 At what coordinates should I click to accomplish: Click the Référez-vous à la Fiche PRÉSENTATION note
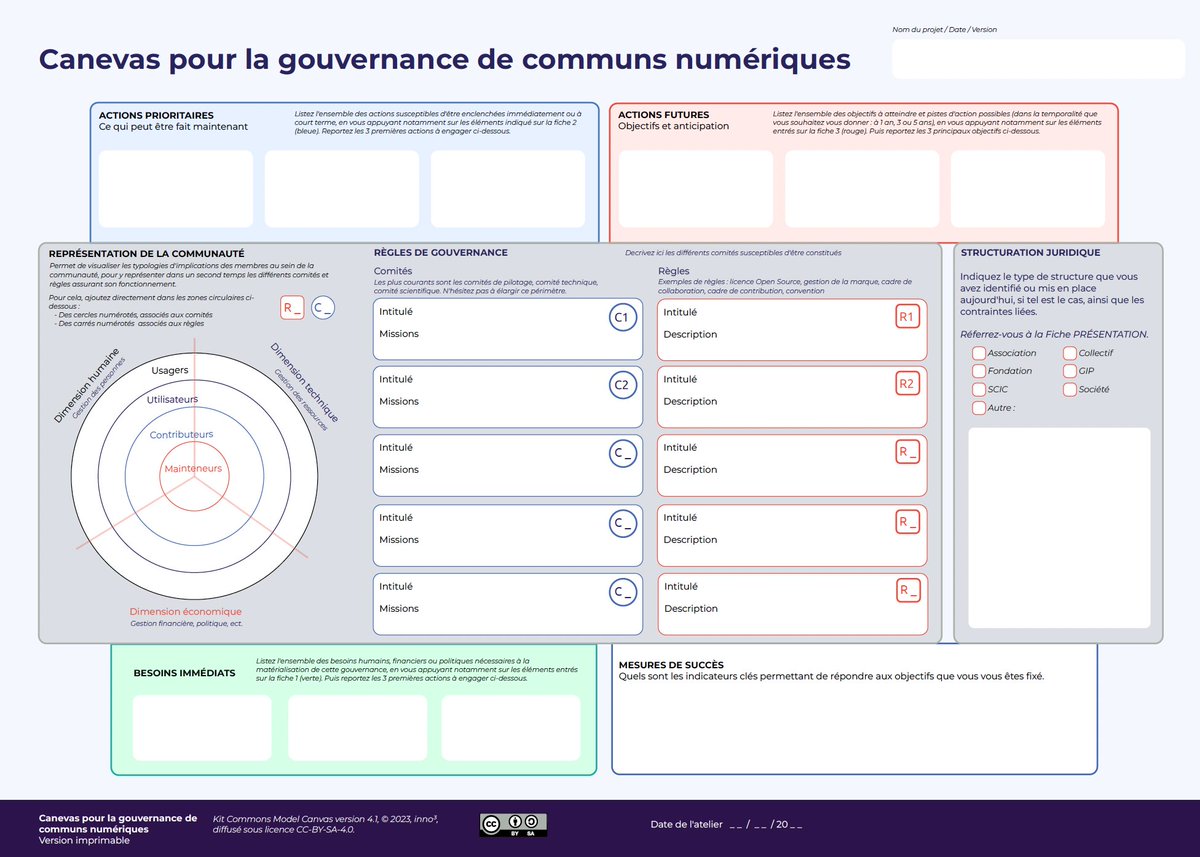[1054, 334]
